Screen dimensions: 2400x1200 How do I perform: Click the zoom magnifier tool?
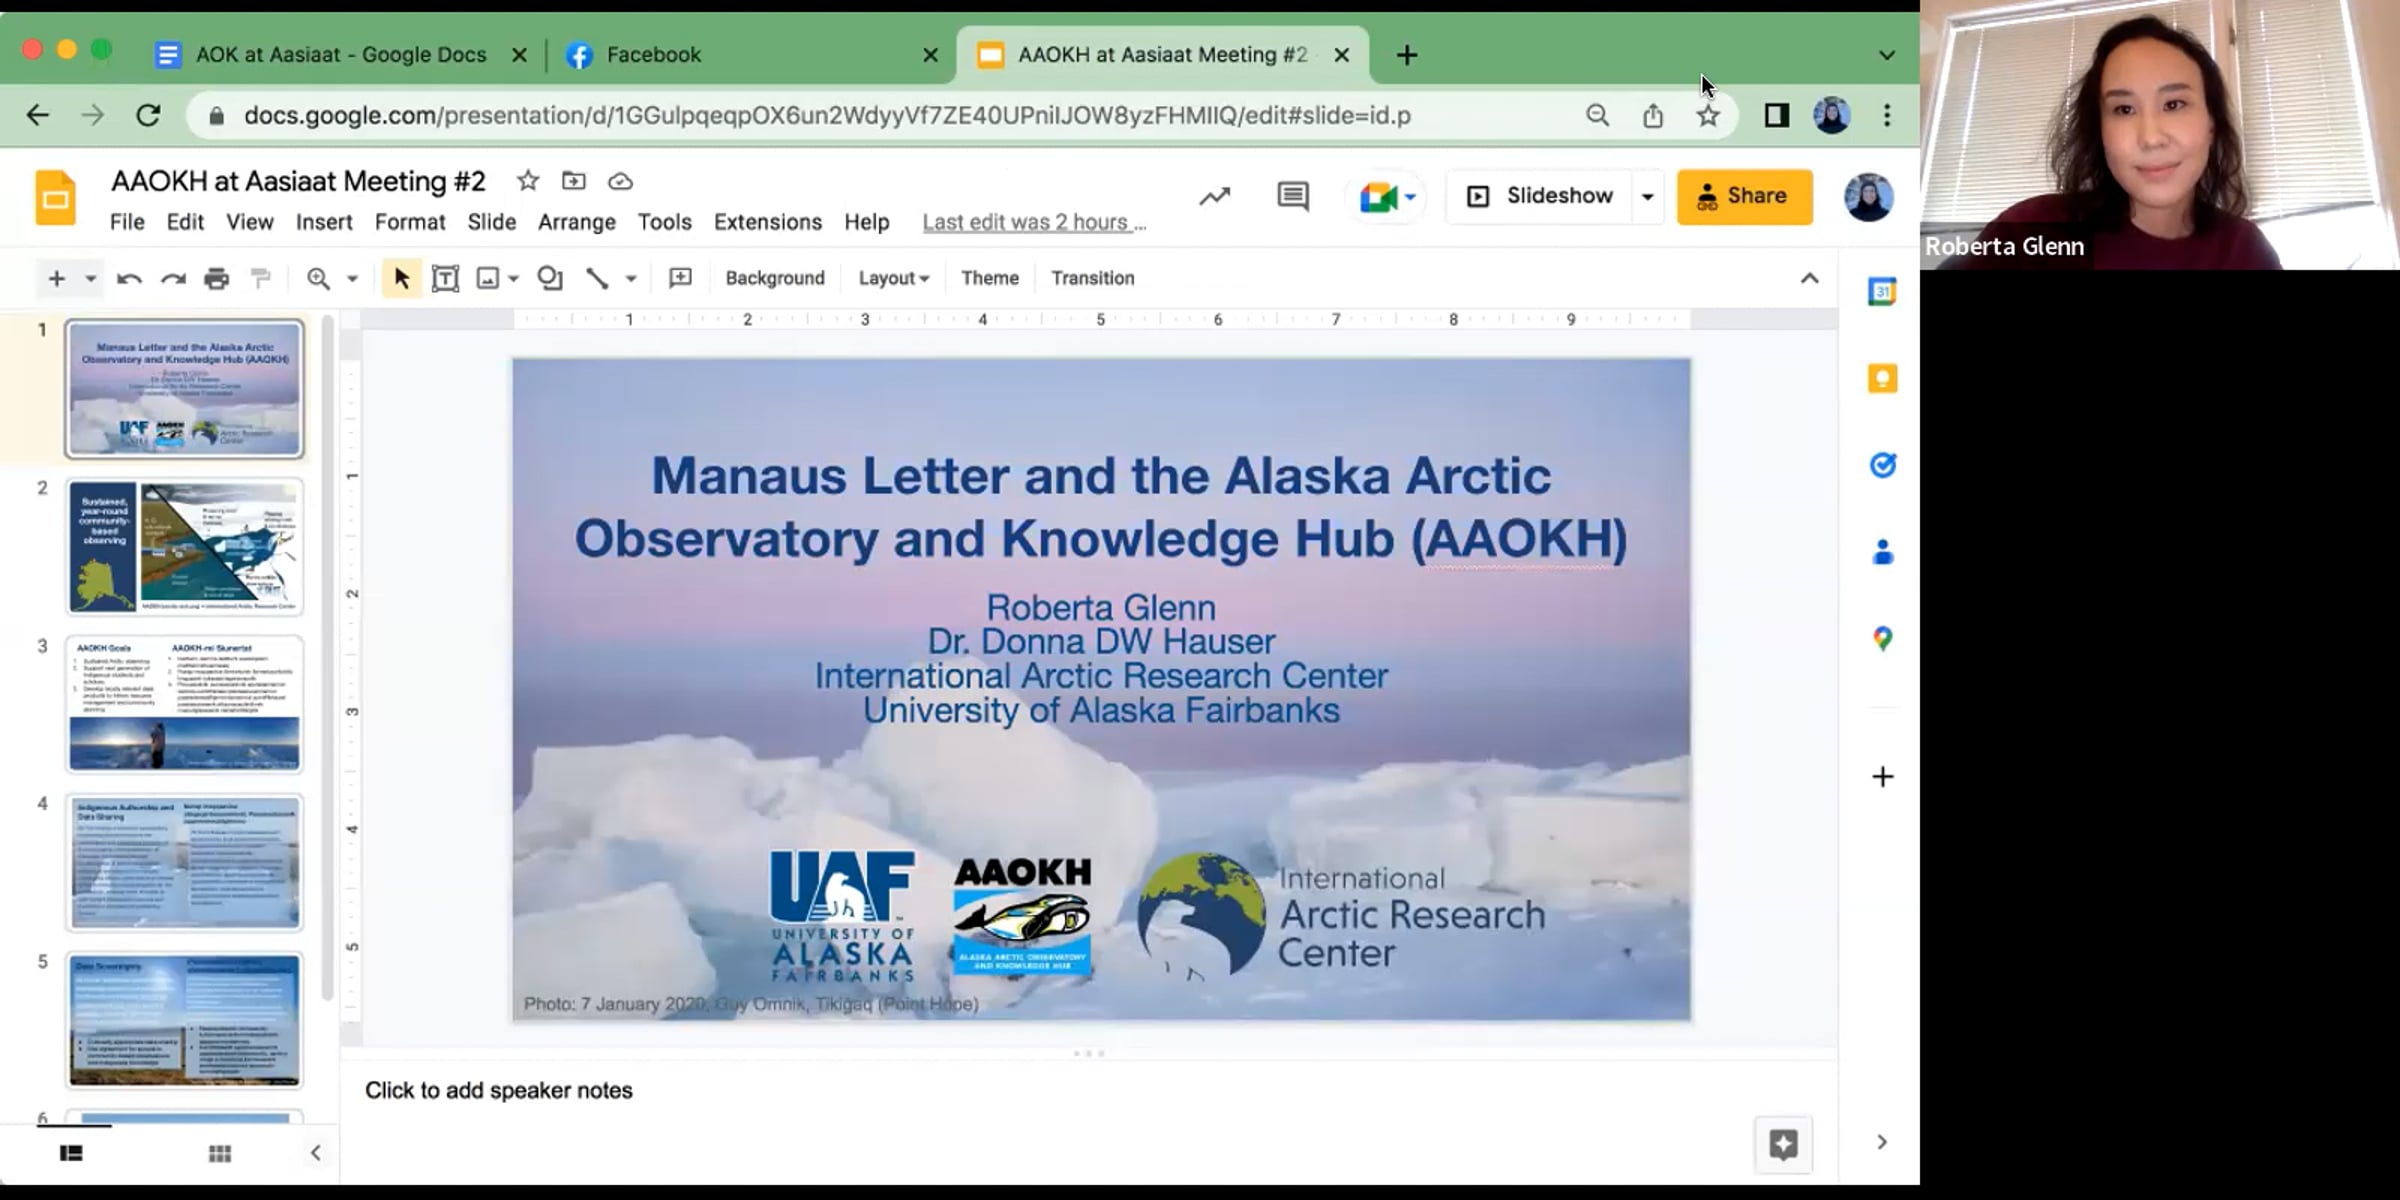click(318, 278)
